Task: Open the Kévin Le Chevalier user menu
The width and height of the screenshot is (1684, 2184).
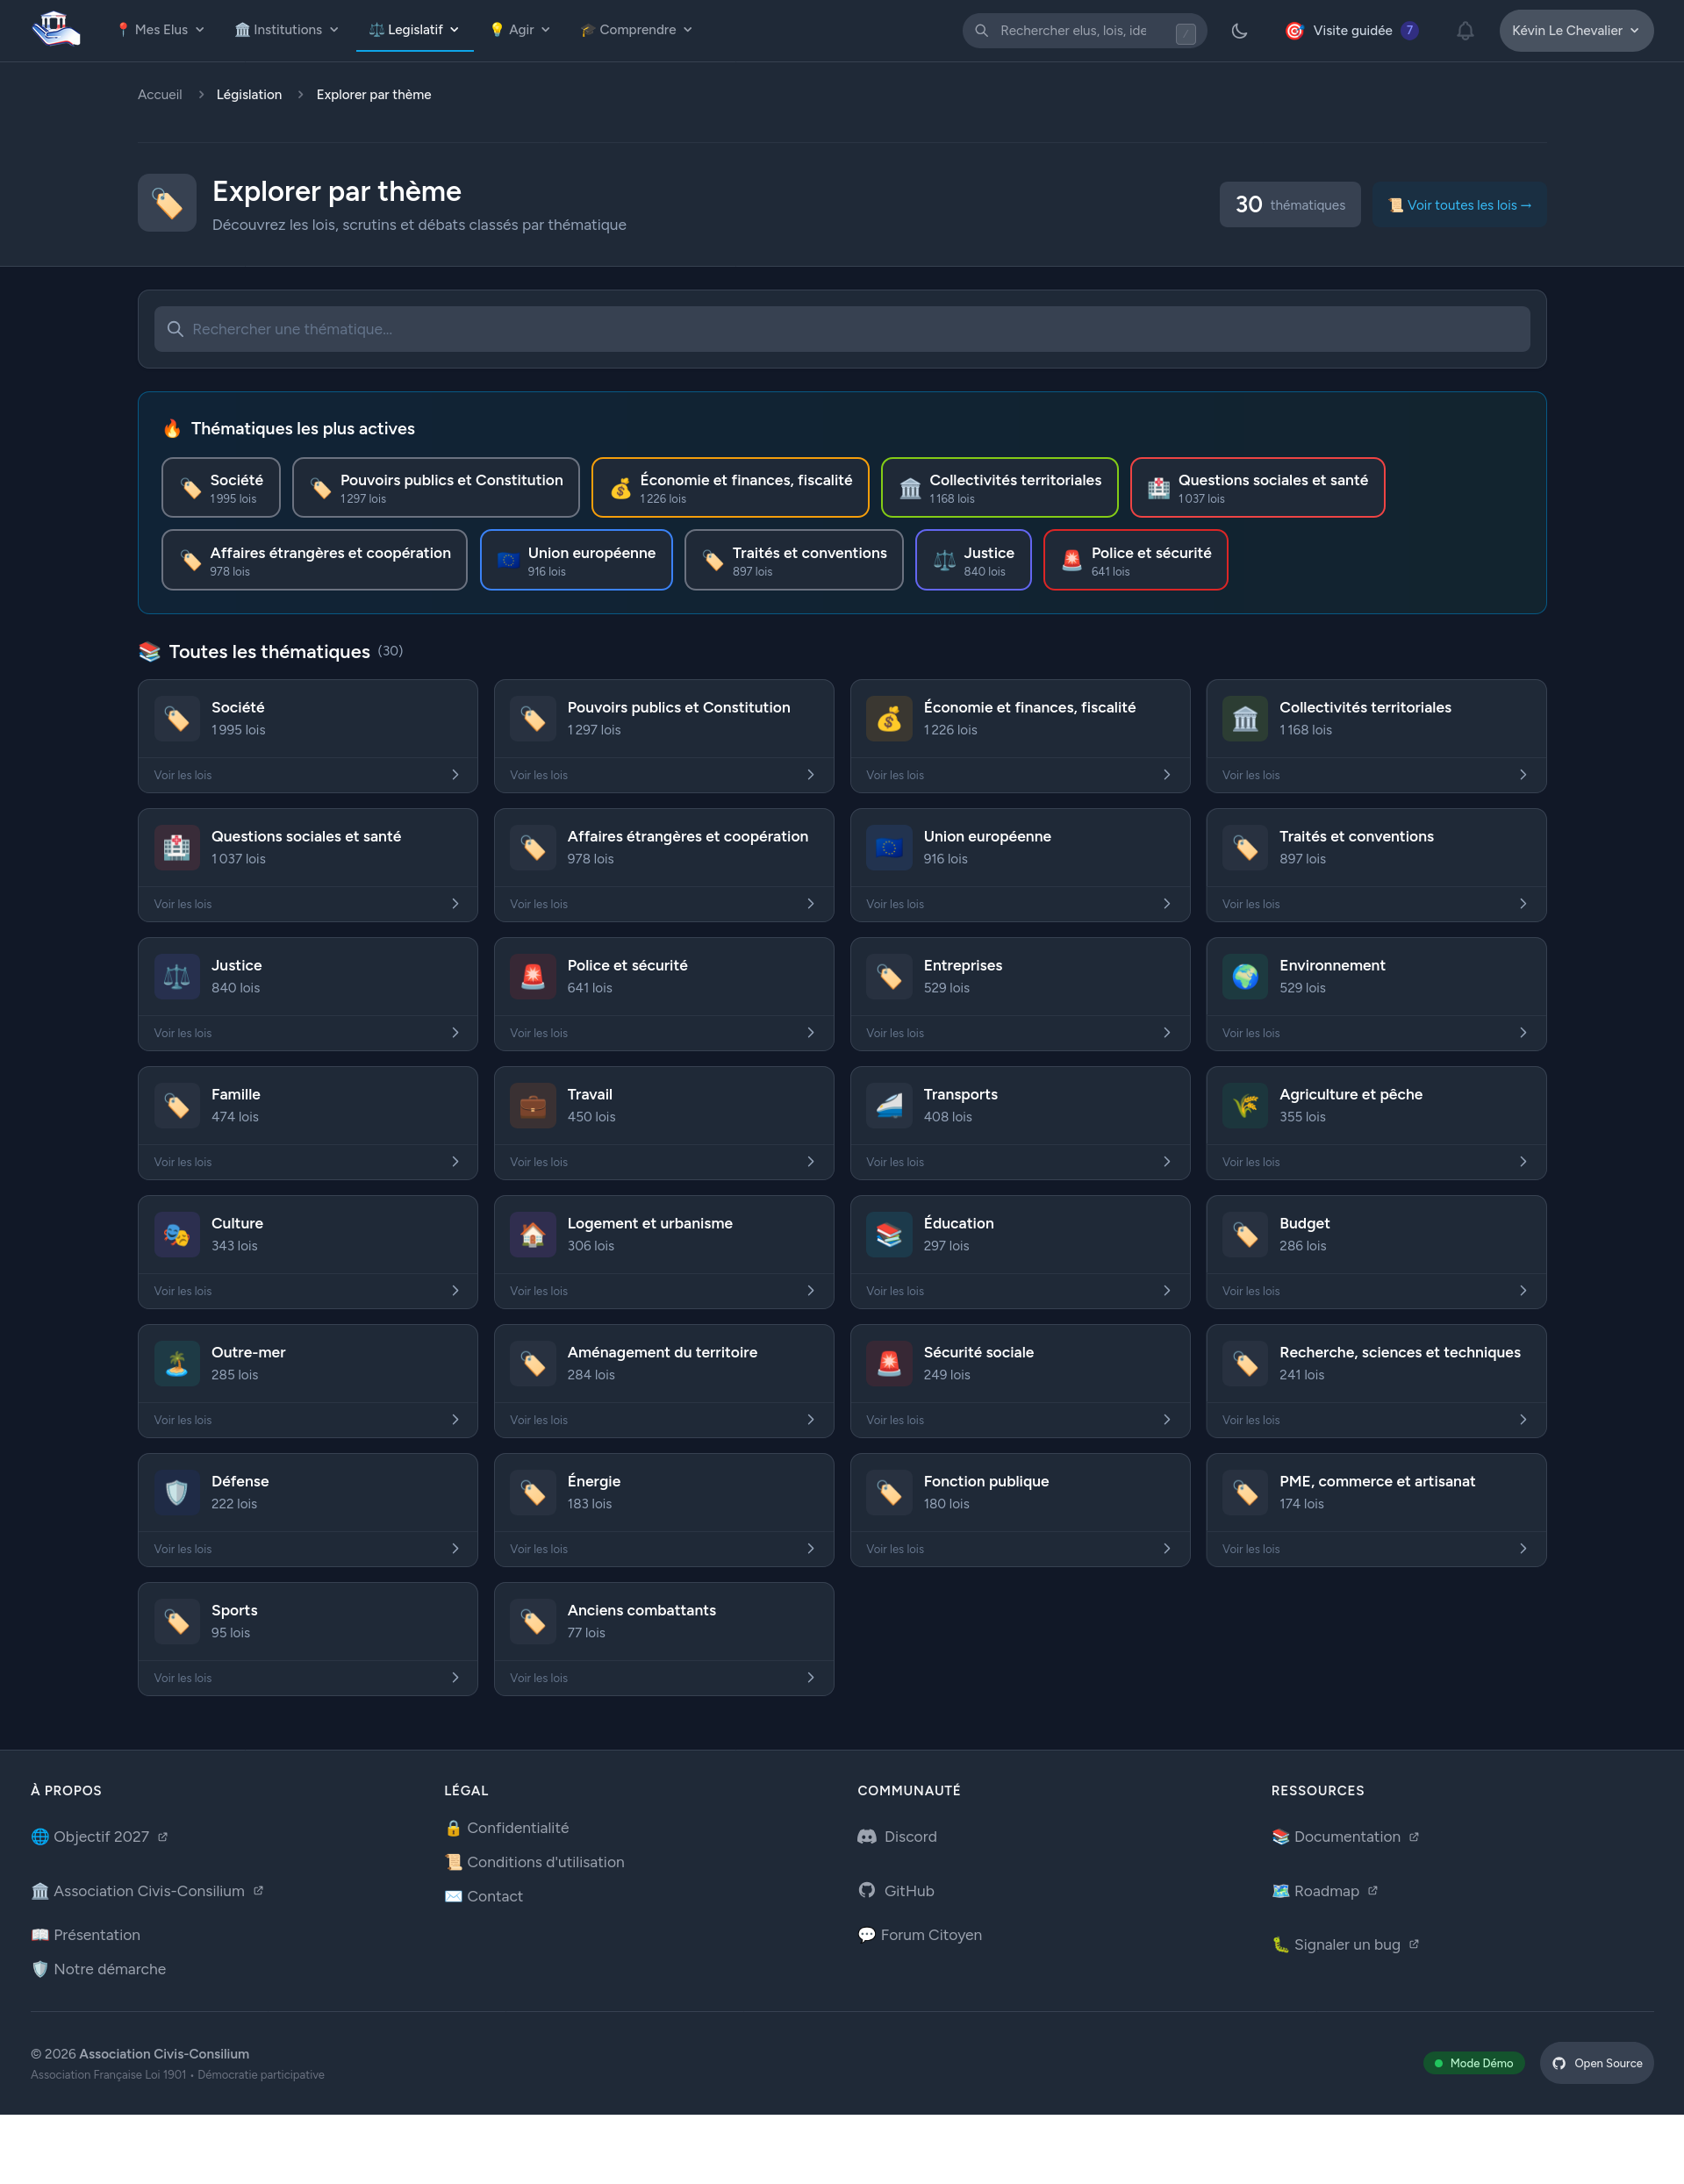Action: tap(1575, 31)
